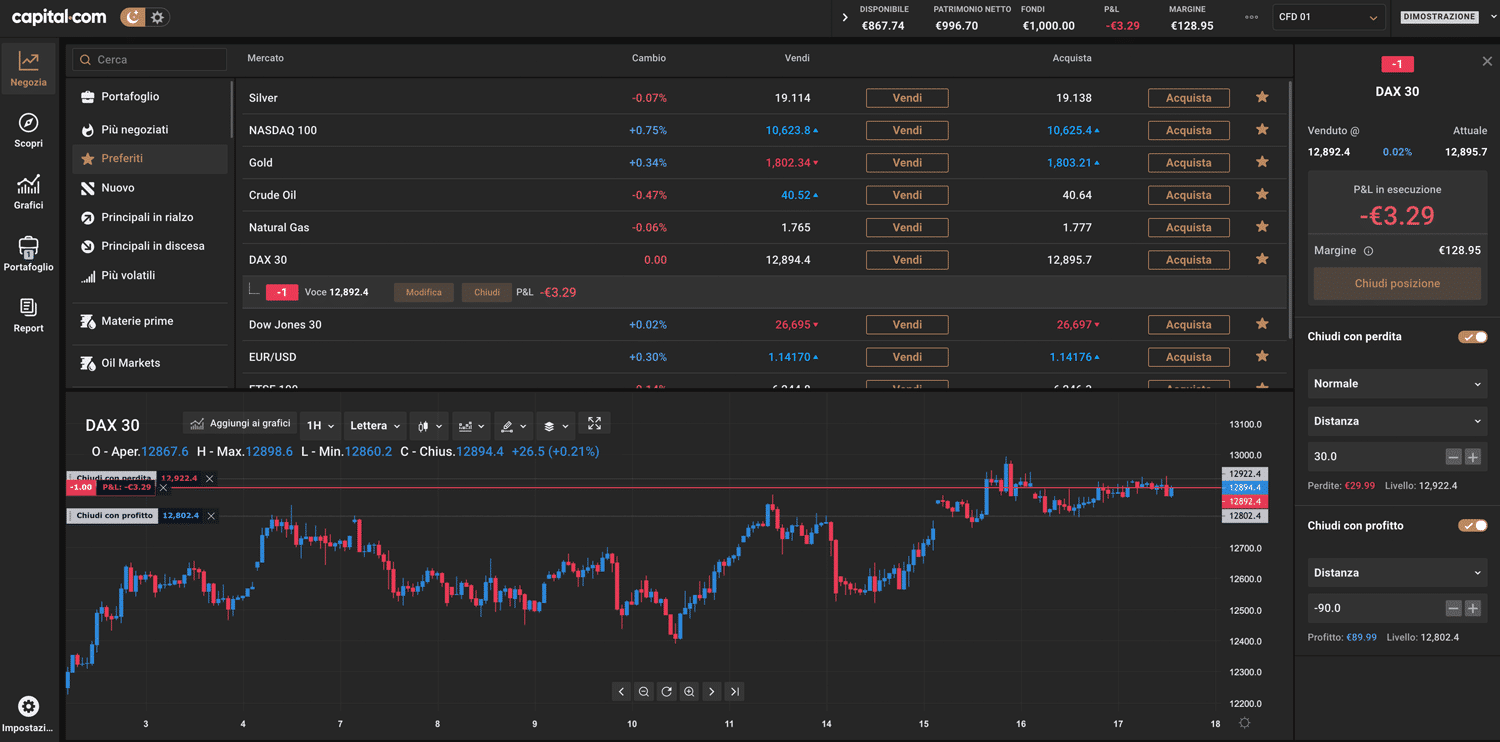Toggle EUR/USD favorite star
Image resolution: width=1500 pixels, height=742 pixels.
[1262, 357]
